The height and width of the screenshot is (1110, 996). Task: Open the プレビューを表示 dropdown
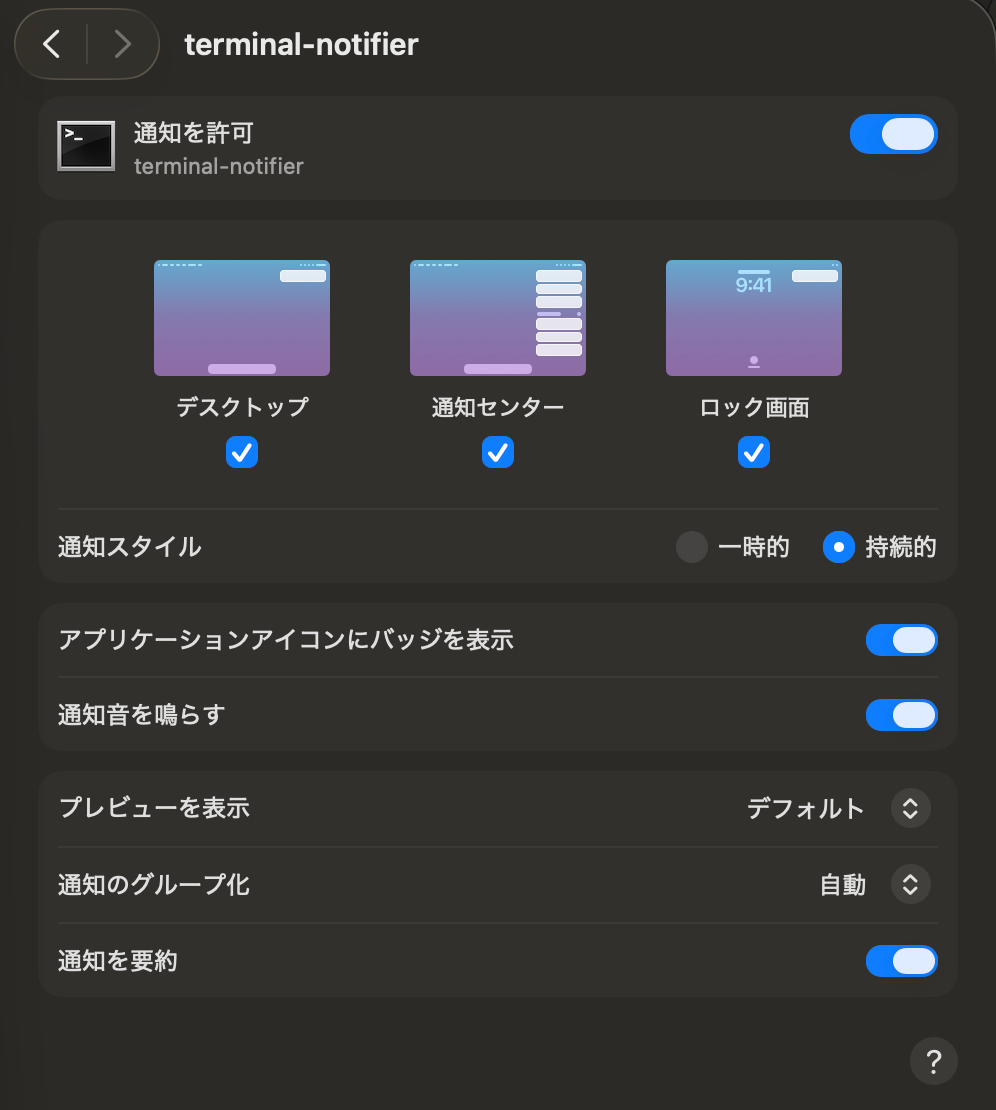tap(910, 808)
